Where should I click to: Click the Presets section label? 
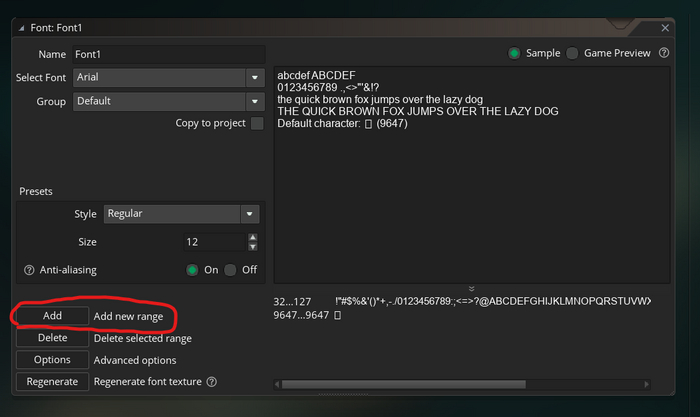pos(36,192)
